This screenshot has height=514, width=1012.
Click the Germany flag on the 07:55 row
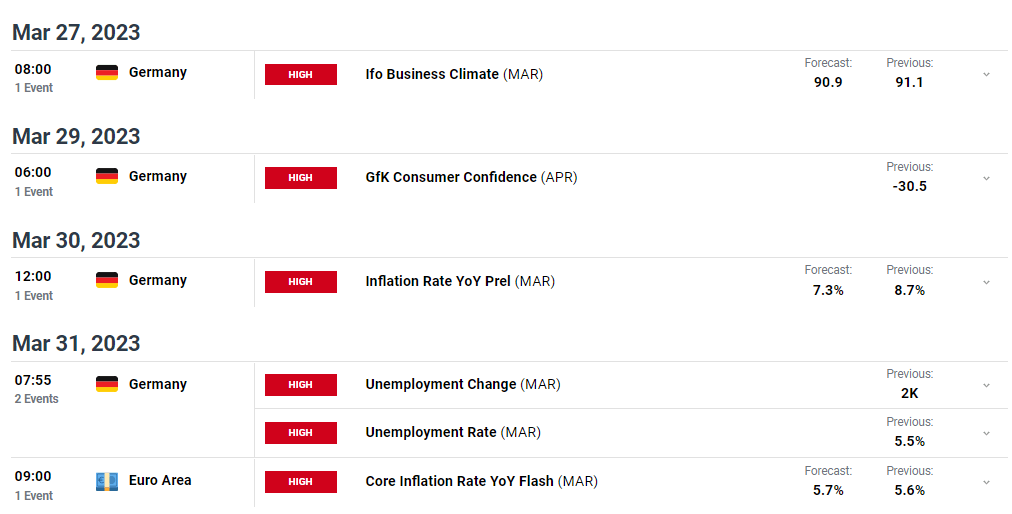click(x=107, y=384)
